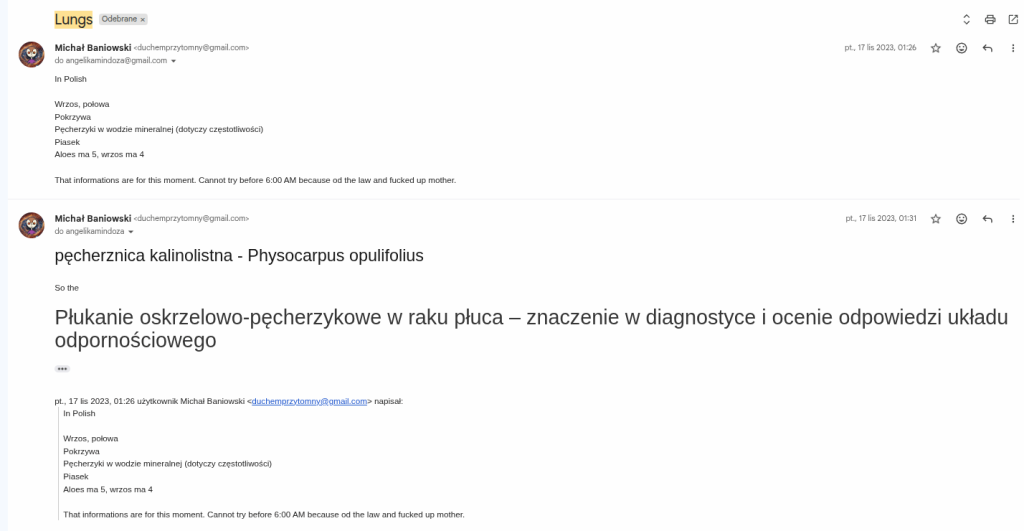The width and height of the screenshot is (1024, 531).
Task: Click the Odebrane label tag
Action: (x=119, y=19)
